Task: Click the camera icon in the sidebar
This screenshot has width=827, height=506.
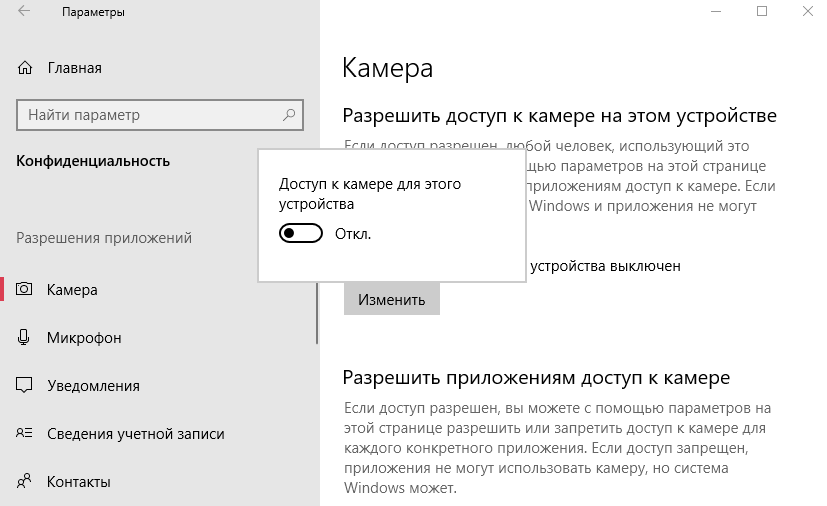Action: (x=25, y=290)
